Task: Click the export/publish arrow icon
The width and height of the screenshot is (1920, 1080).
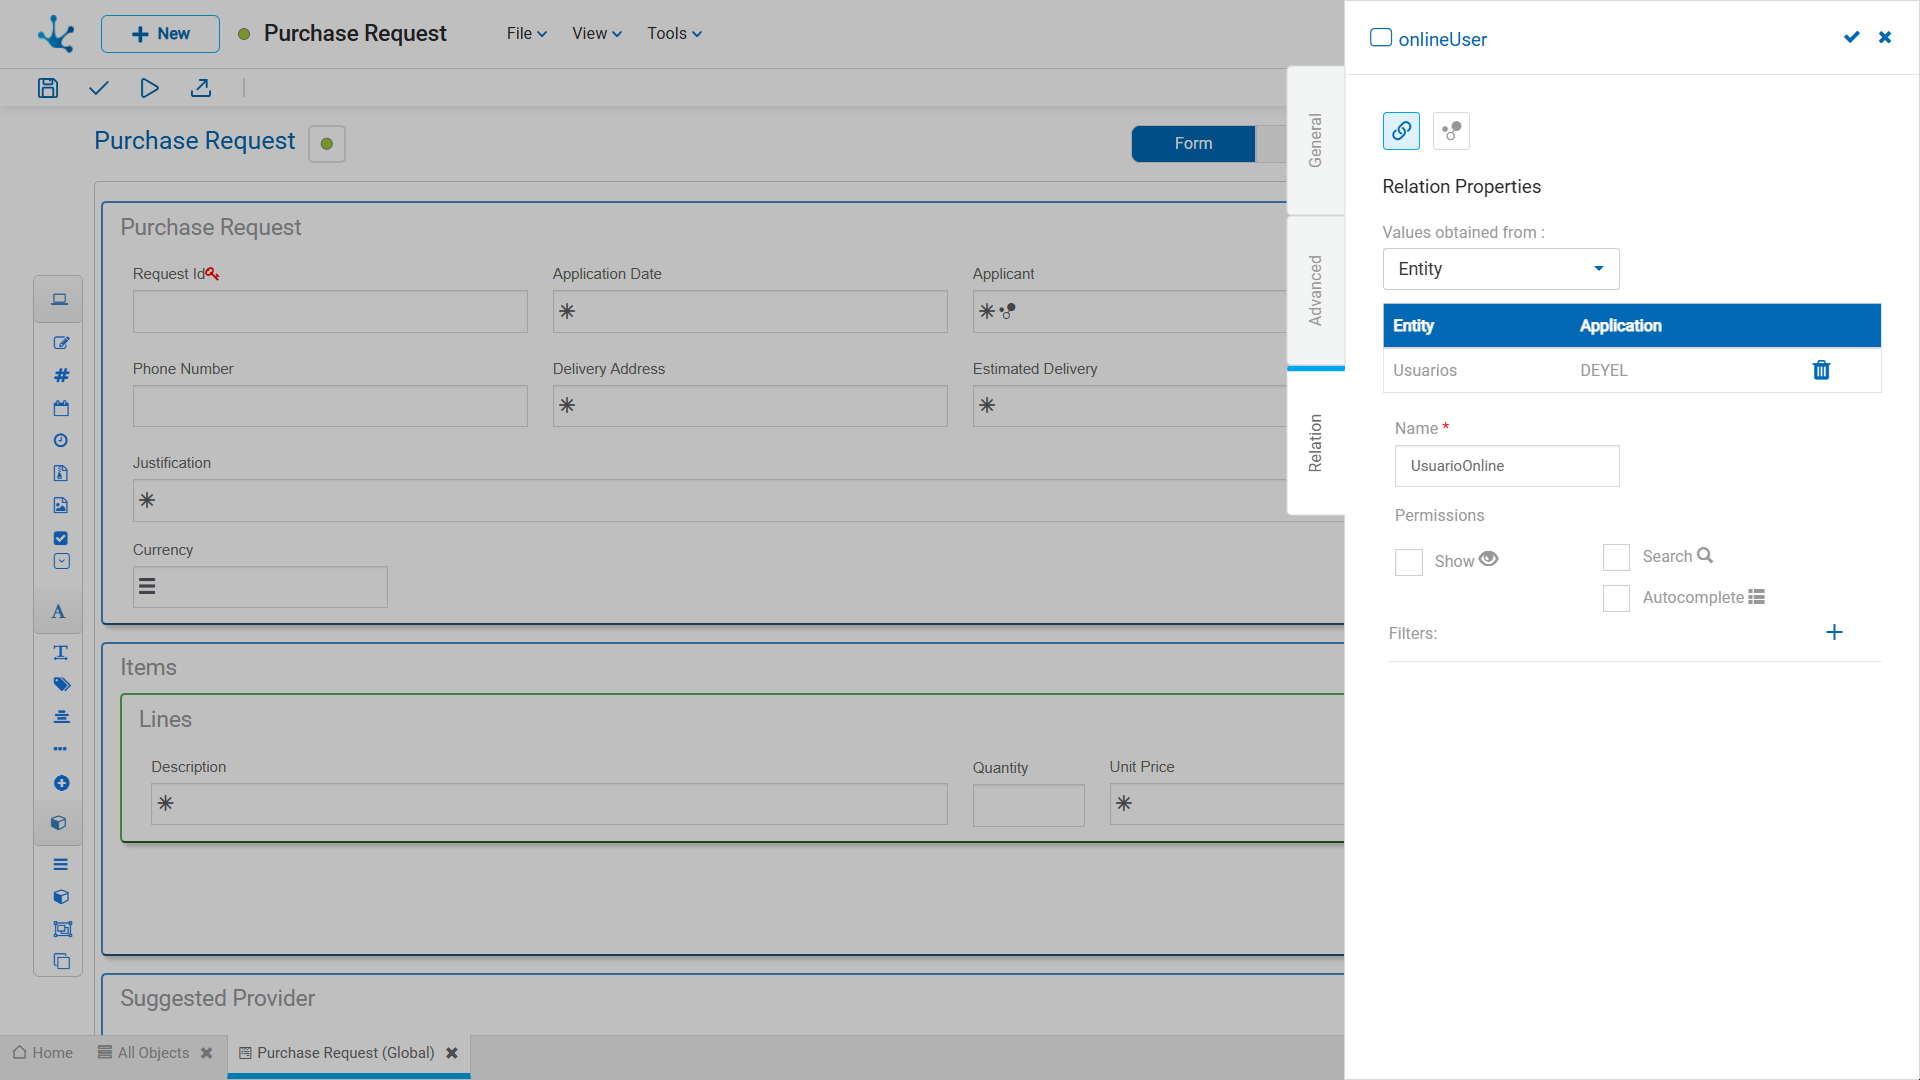Action: pos(201,88)
